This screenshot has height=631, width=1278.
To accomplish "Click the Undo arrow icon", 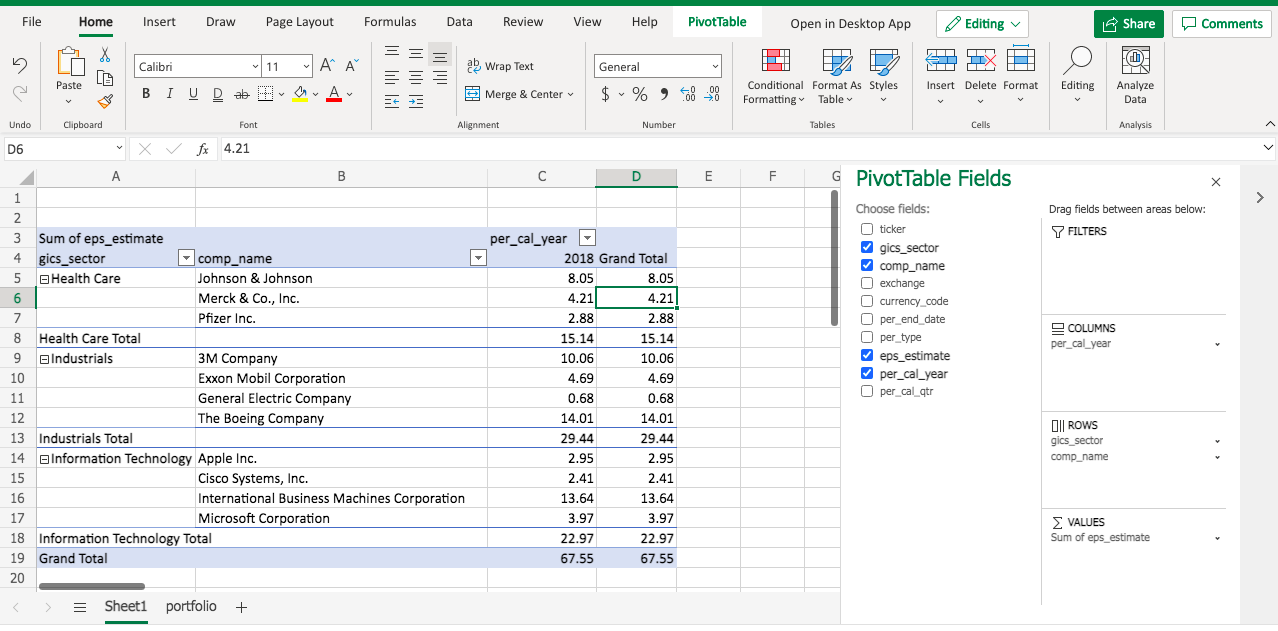I will 19,65.
